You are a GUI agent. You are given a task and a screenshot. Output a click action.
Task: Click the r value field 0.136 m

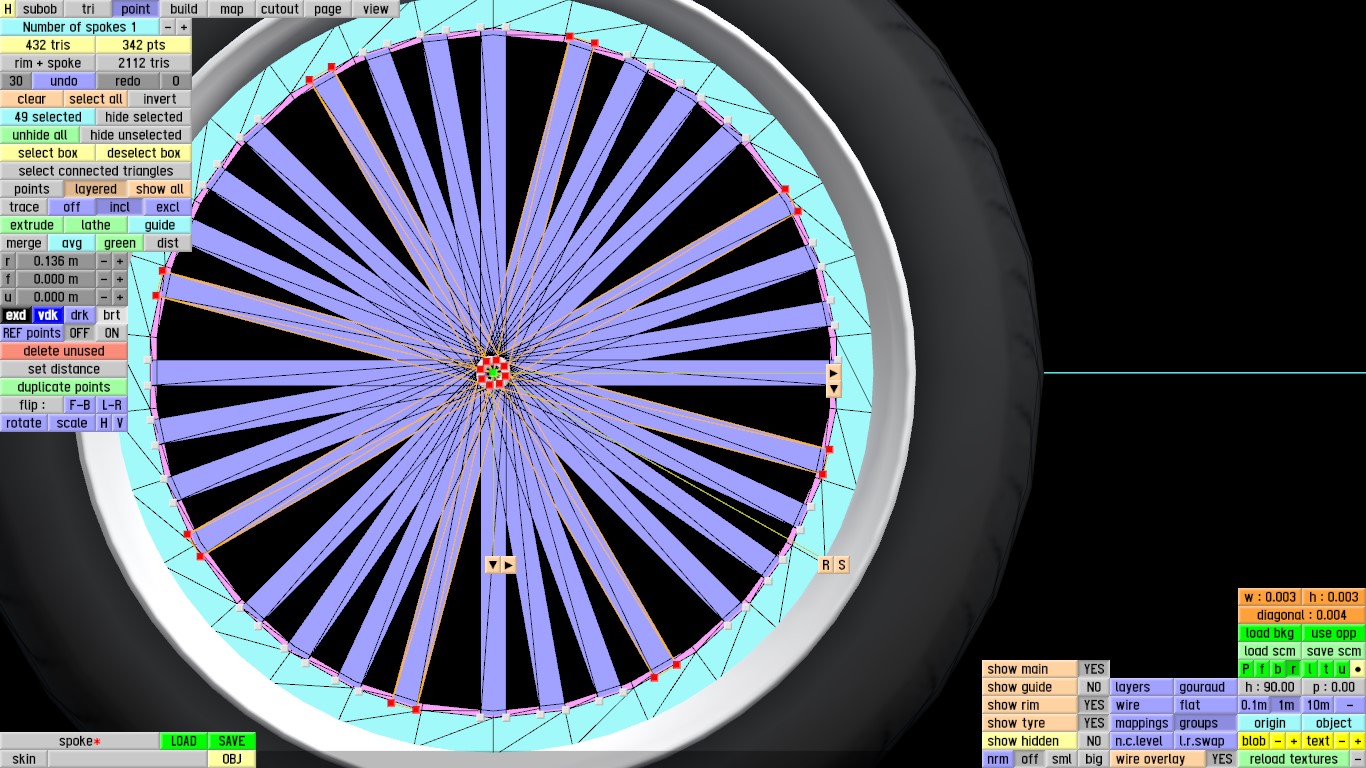56,261
